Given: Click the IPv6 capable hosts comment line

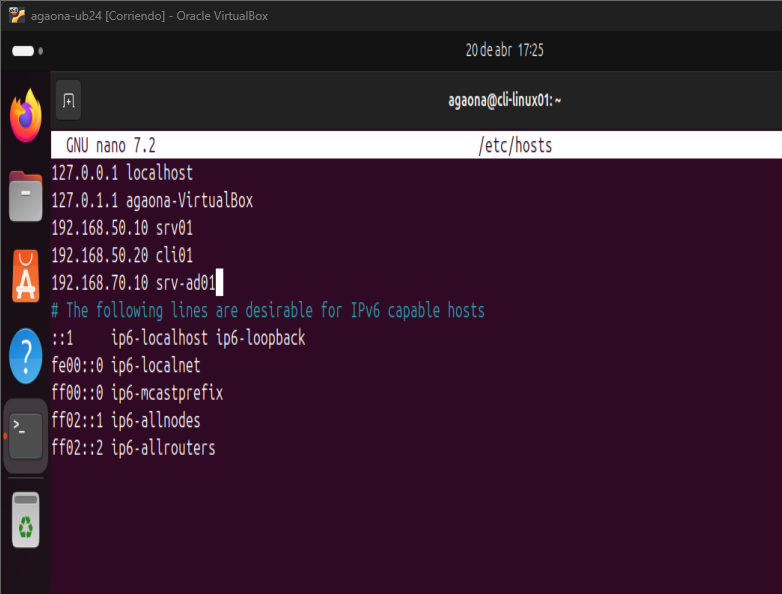Looking at the screenshot, I should pos(268,311).
